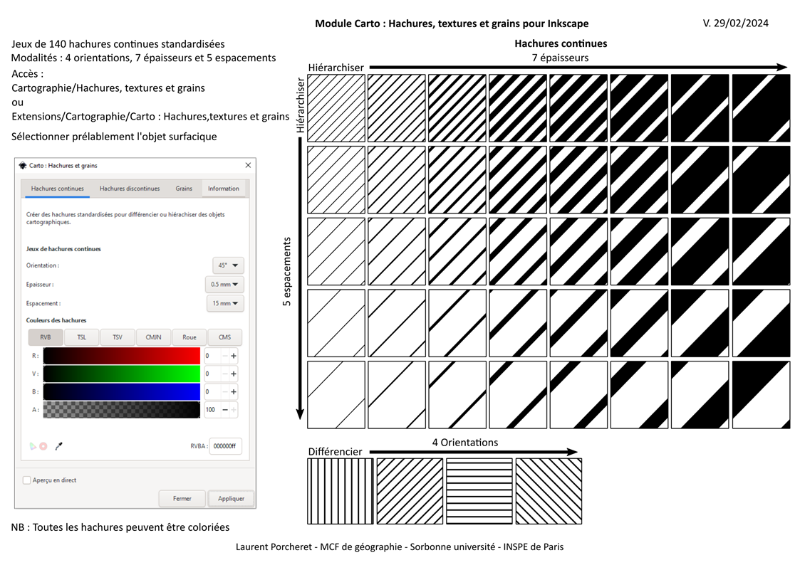Image resolution: width=800 pixels, height=565 pixels.
Task: Click the RVBA hex value field
Action: [225, 446]
